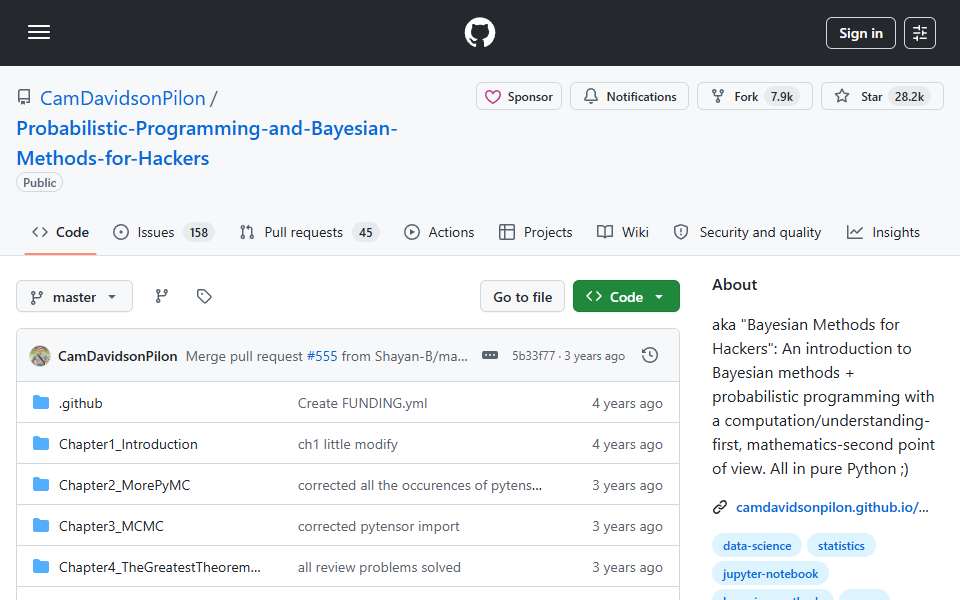View branches via the branch icon
Viewport: 960px width, 600px height.
click(162, 297)
